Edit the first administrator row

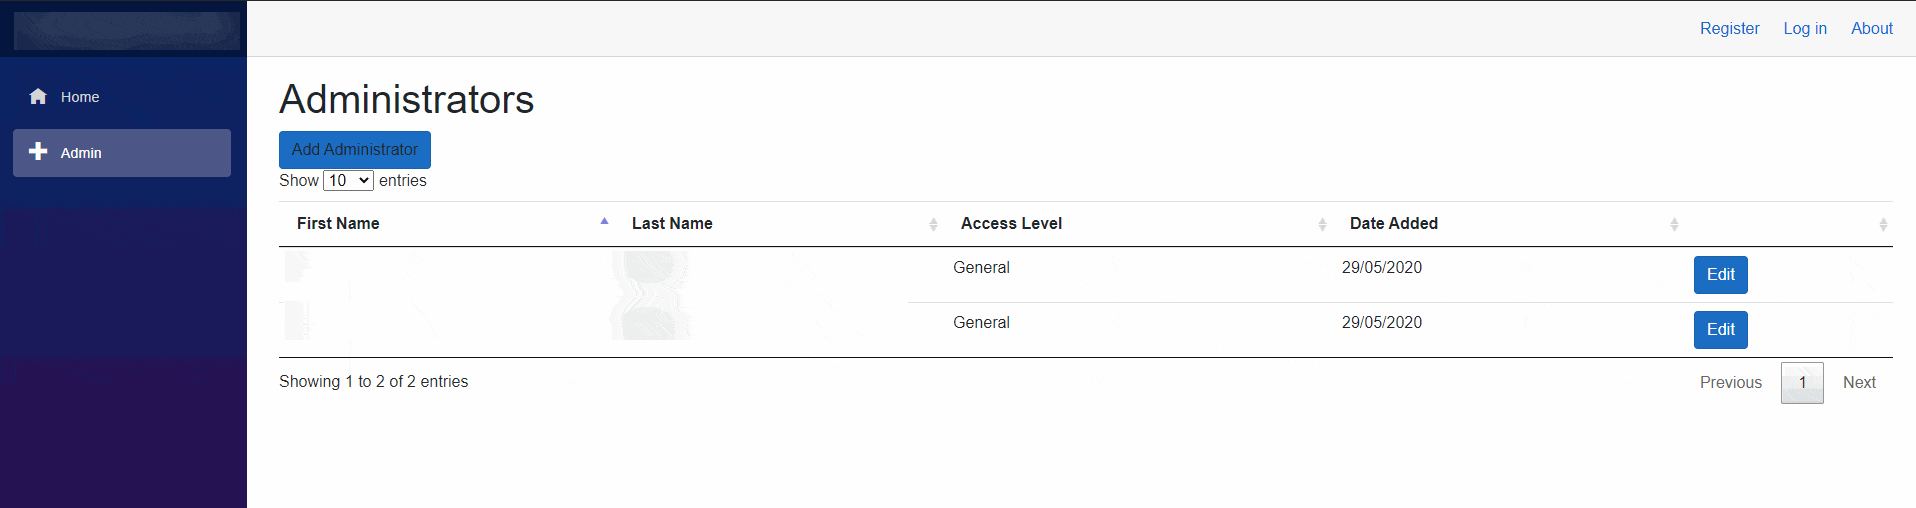tap(1720, 275)
